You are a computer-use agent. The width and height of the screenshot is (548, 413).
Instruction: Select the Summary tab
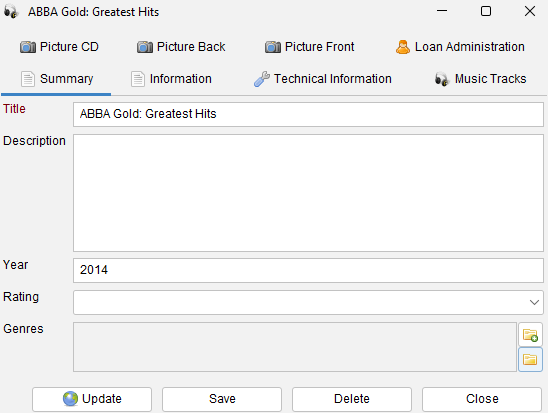57,79
